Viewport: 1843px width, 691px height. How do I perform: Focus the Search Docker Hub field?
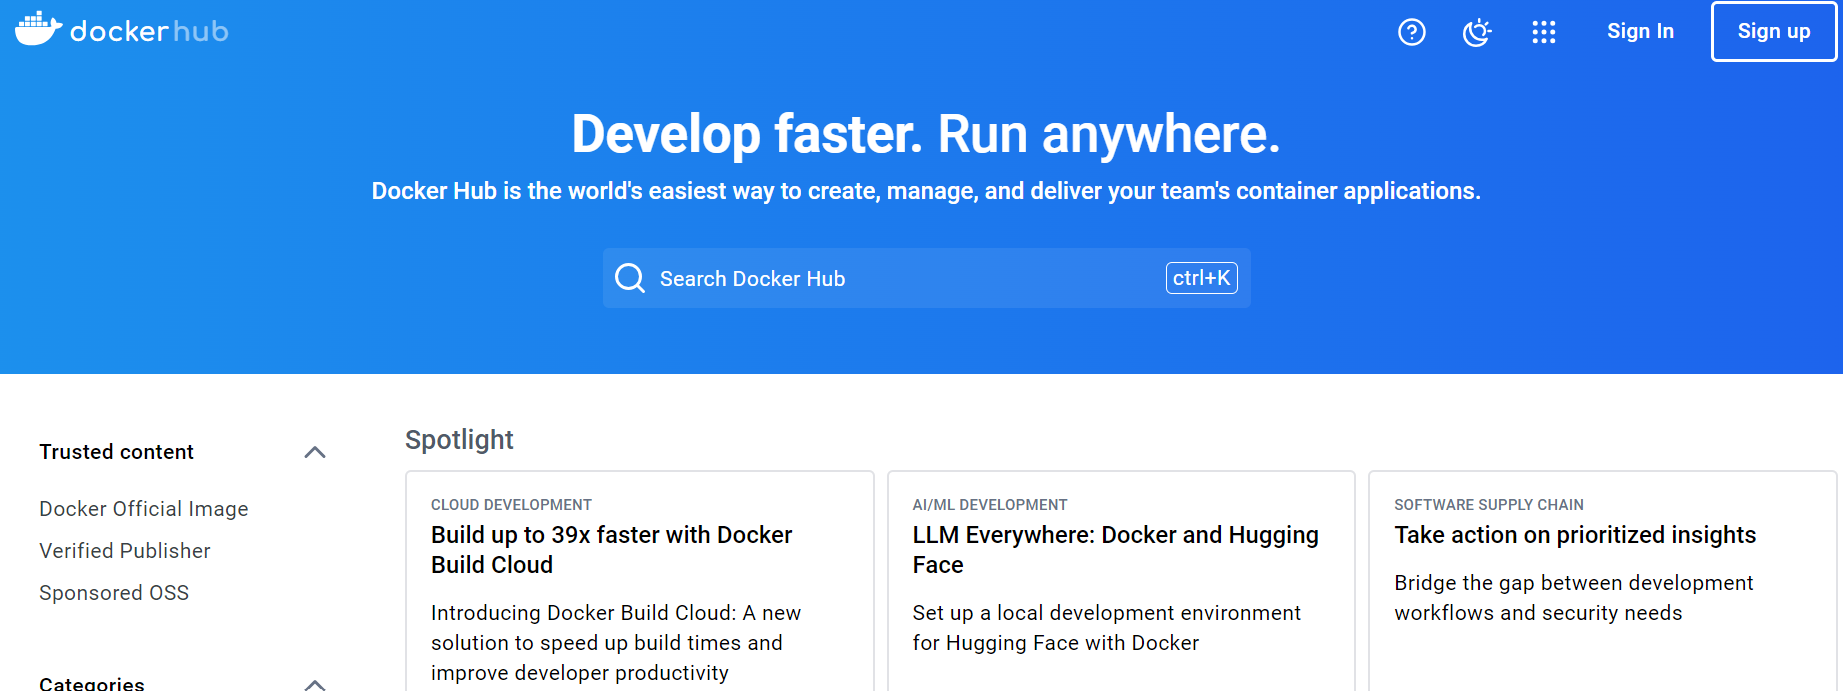[x=900, y=278]
